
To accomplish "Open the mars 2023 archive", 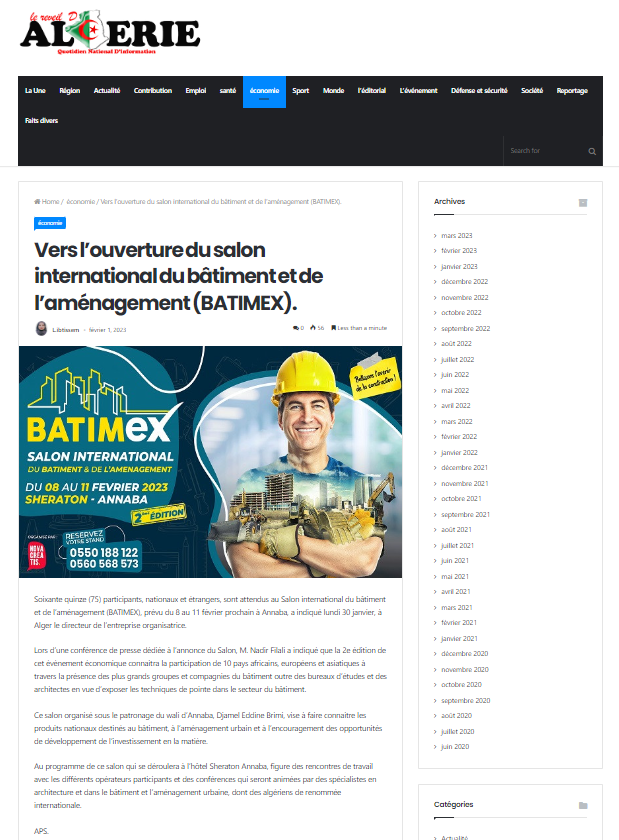I will pyautogui.click(x=457, y=236).
